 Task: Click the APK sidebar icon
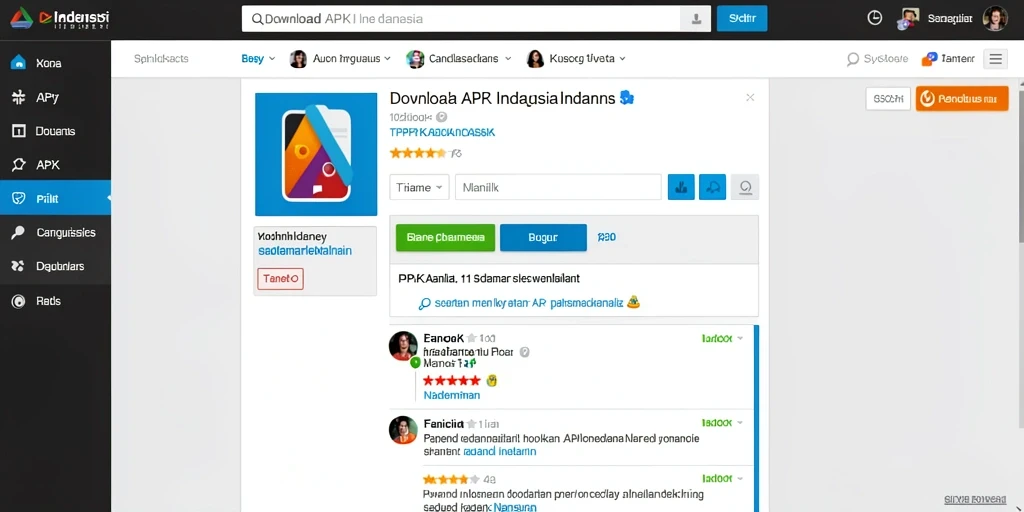point(18,165)
